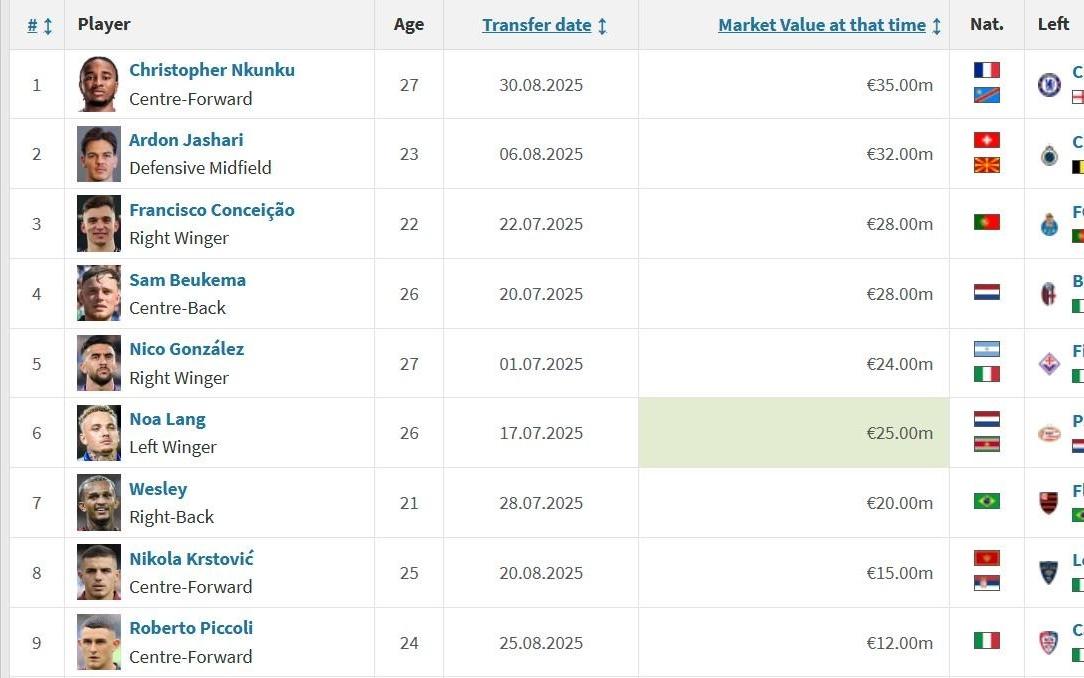Click Sam Beukema's portrait thumbnail
Screen dimensions: 1084x678
coord(99,294)
